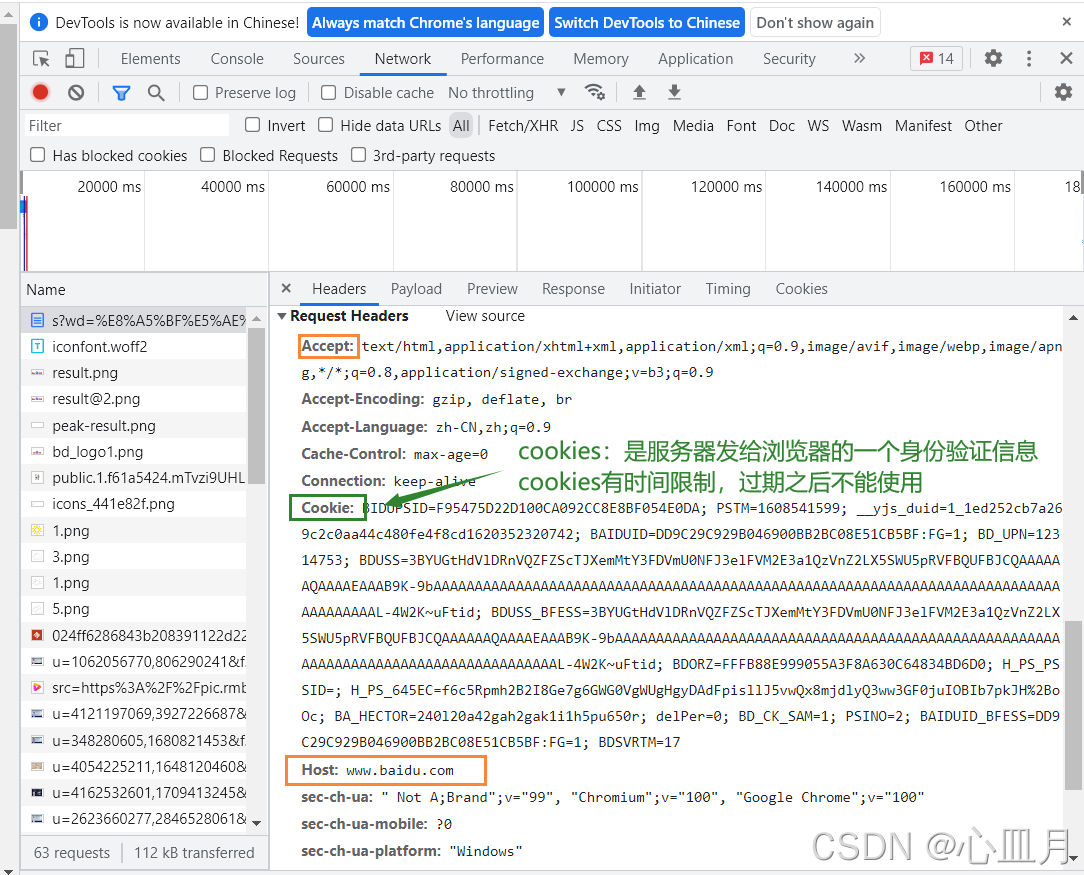Tick Has blocked cookies checkbox
This screenshot has height=875, width=1084.
tap(38, 155)
